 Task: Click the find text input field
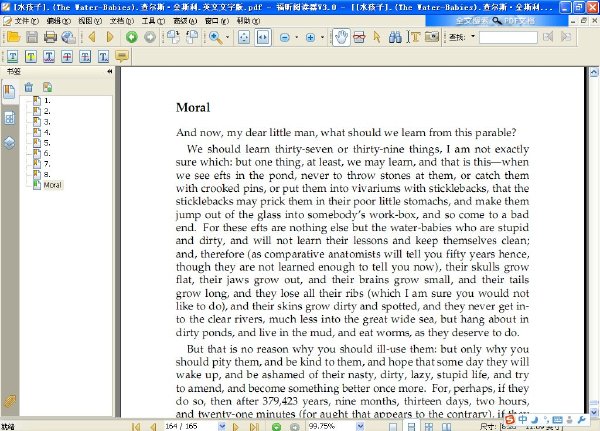[508, 37]
